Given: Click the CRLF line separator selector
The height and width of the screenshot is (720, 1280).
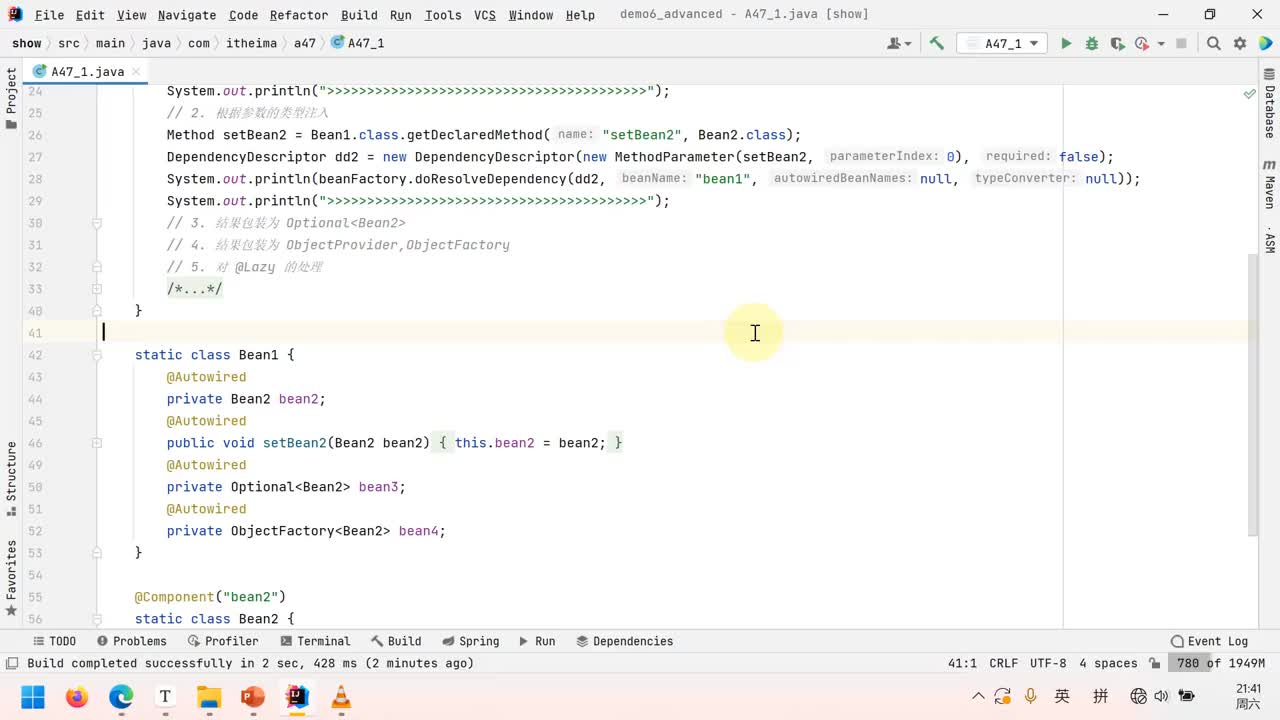Looking at the screenshot, I should point(1003,663).
